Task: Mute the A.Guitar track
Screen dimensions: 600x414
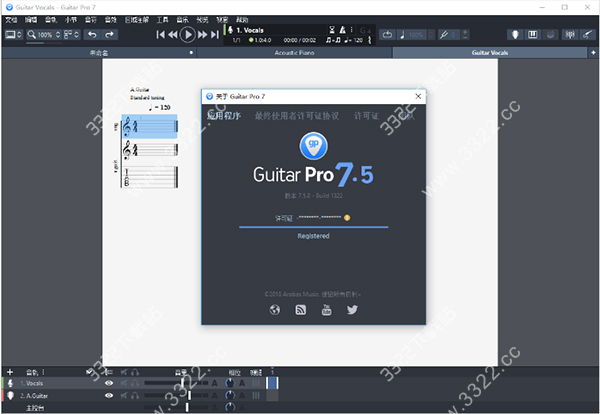Action: (124, 396)
